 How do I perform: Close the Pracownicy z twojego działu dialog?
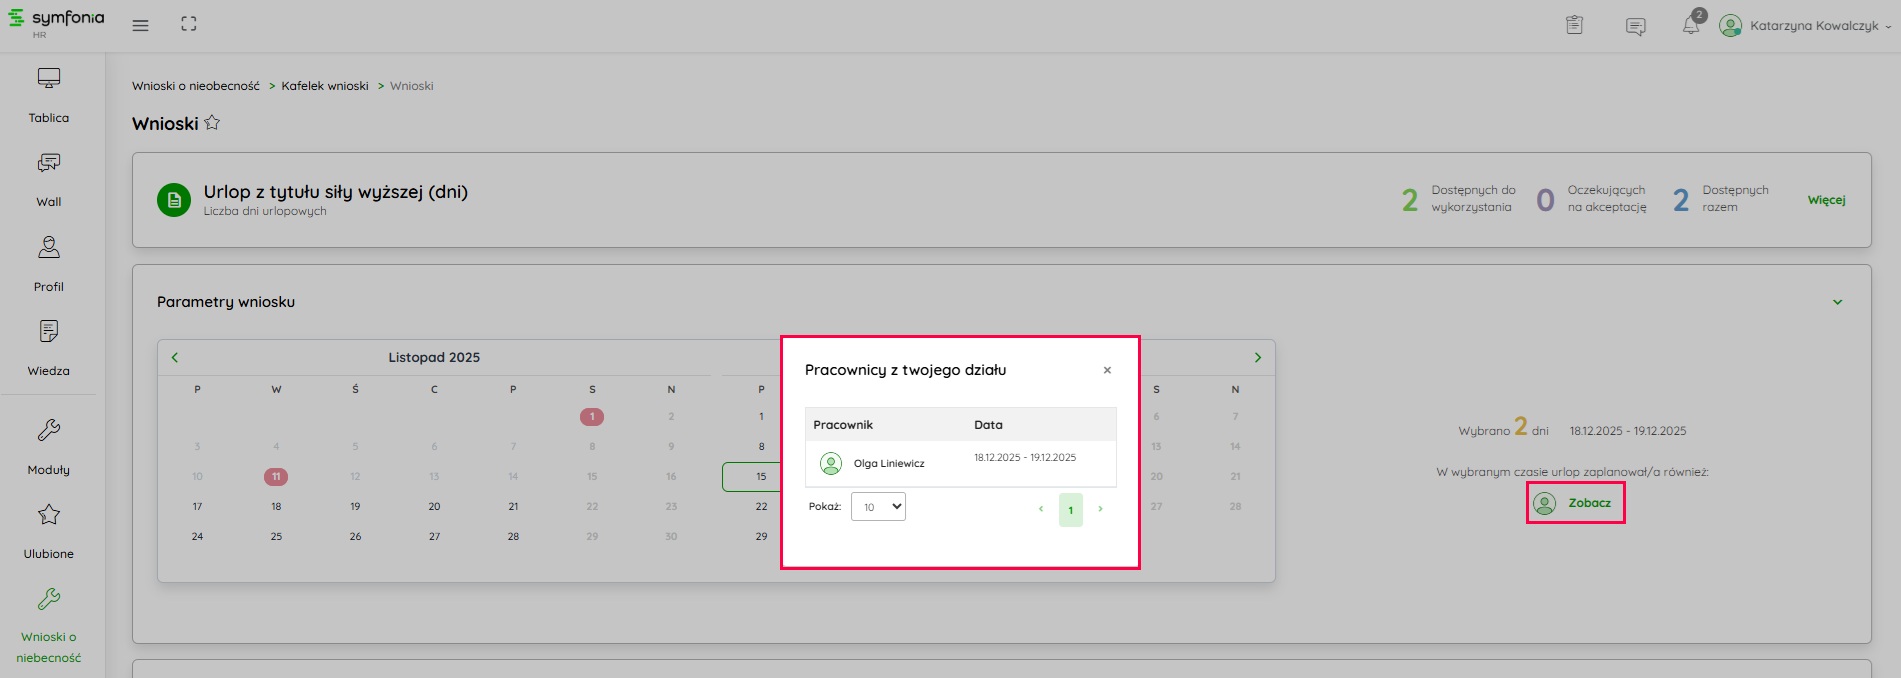pyautogui.click(x=1107, y=370)
